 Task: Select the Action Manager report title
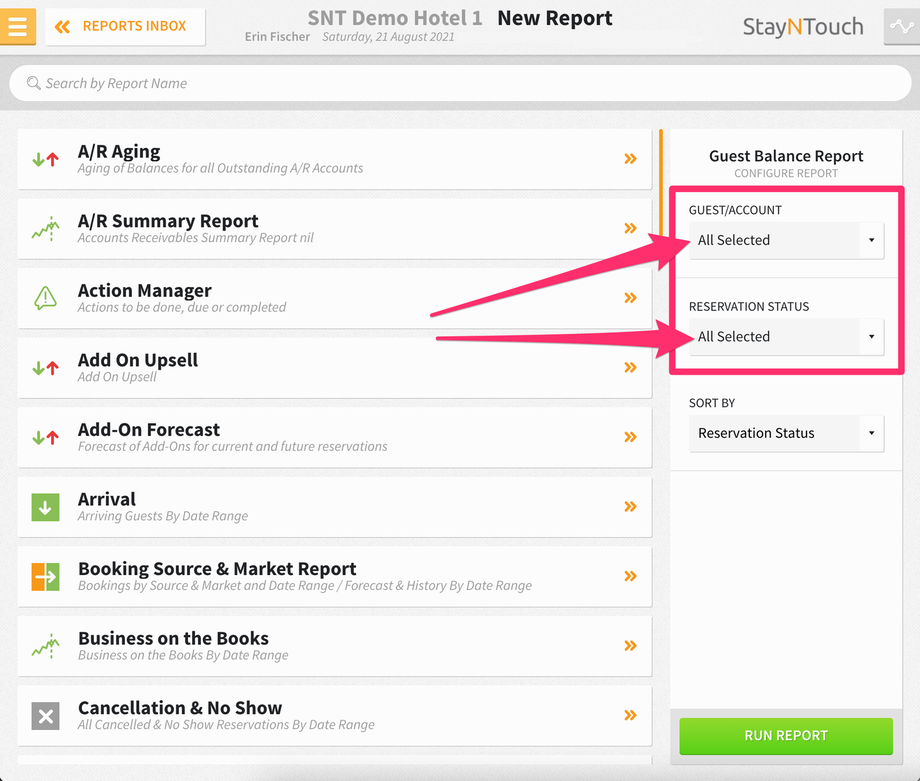pyautogui.click(x=145, y=290)
